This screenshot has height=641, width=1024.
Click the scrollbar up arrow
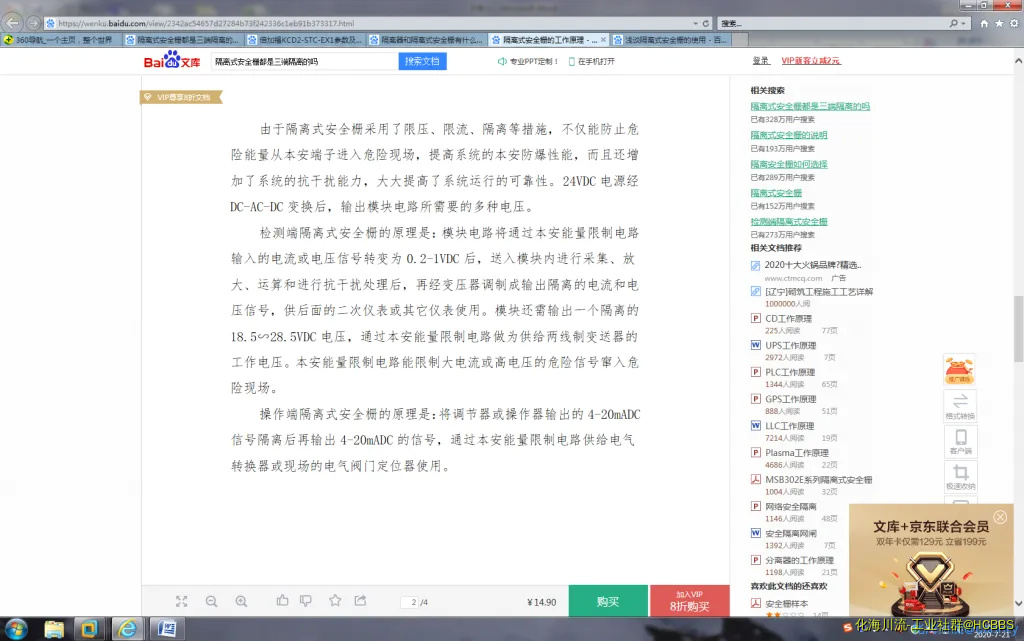[1018, 61]
